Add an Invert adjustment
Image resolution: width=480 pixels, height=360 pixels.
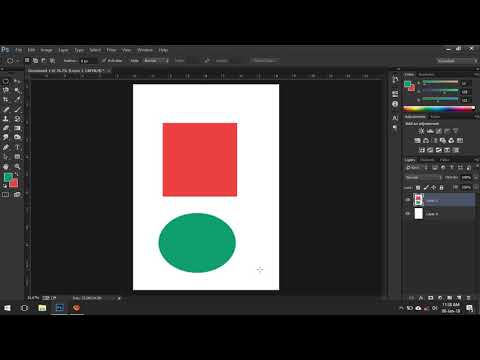click(422, 150)
